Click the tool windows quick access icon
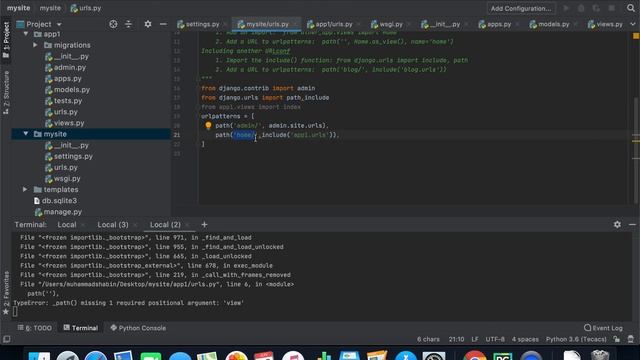 (7, 339)
